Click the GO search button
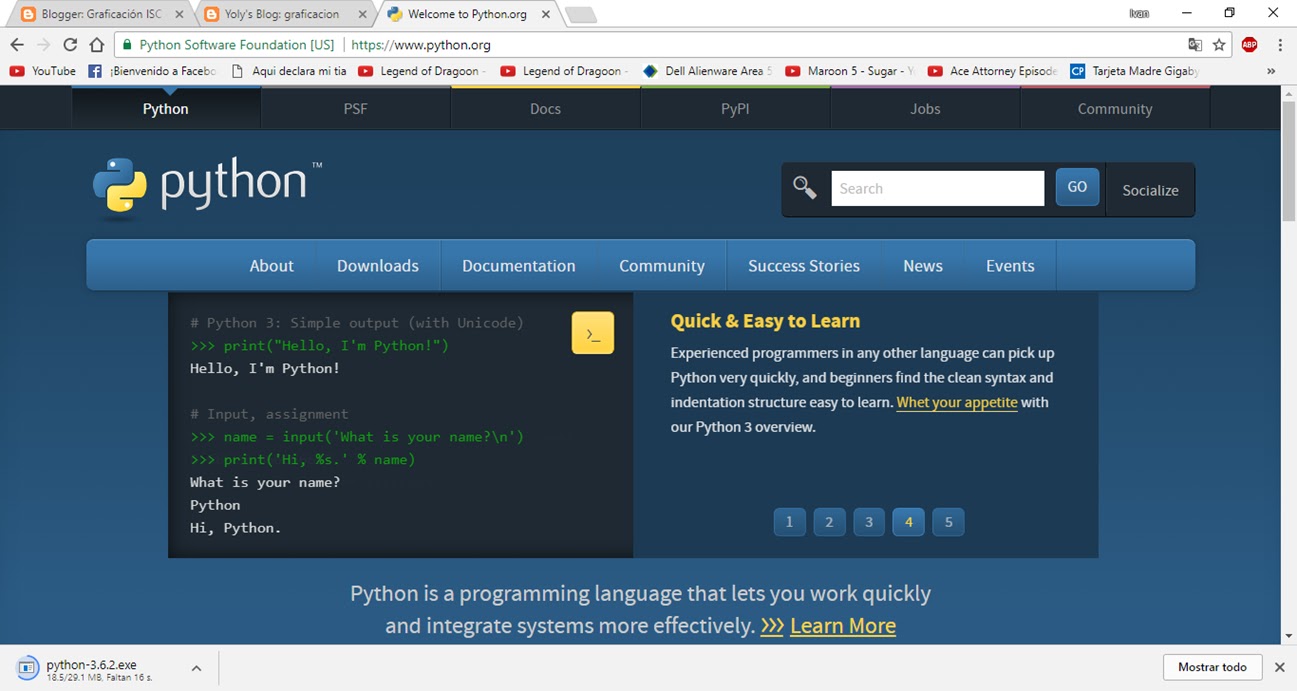Screen dimensions: 1297x691 [x=1077, y=187]
